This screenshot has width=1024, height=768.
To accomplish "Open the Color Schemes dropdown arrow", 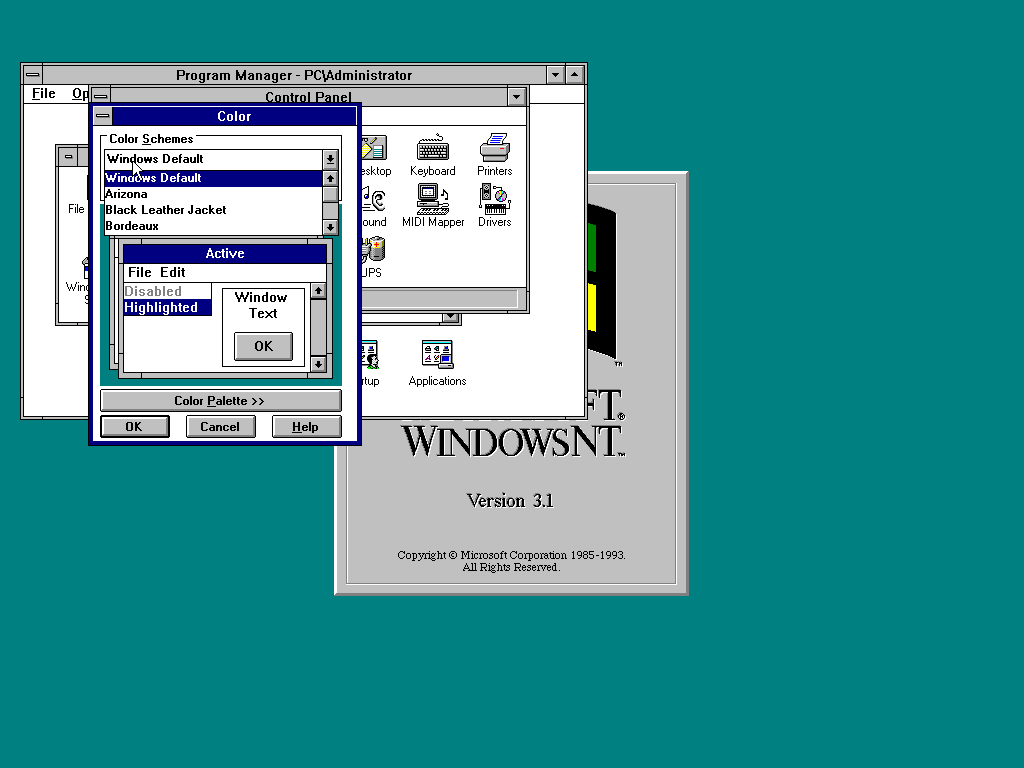I will (x=330, y=159).
